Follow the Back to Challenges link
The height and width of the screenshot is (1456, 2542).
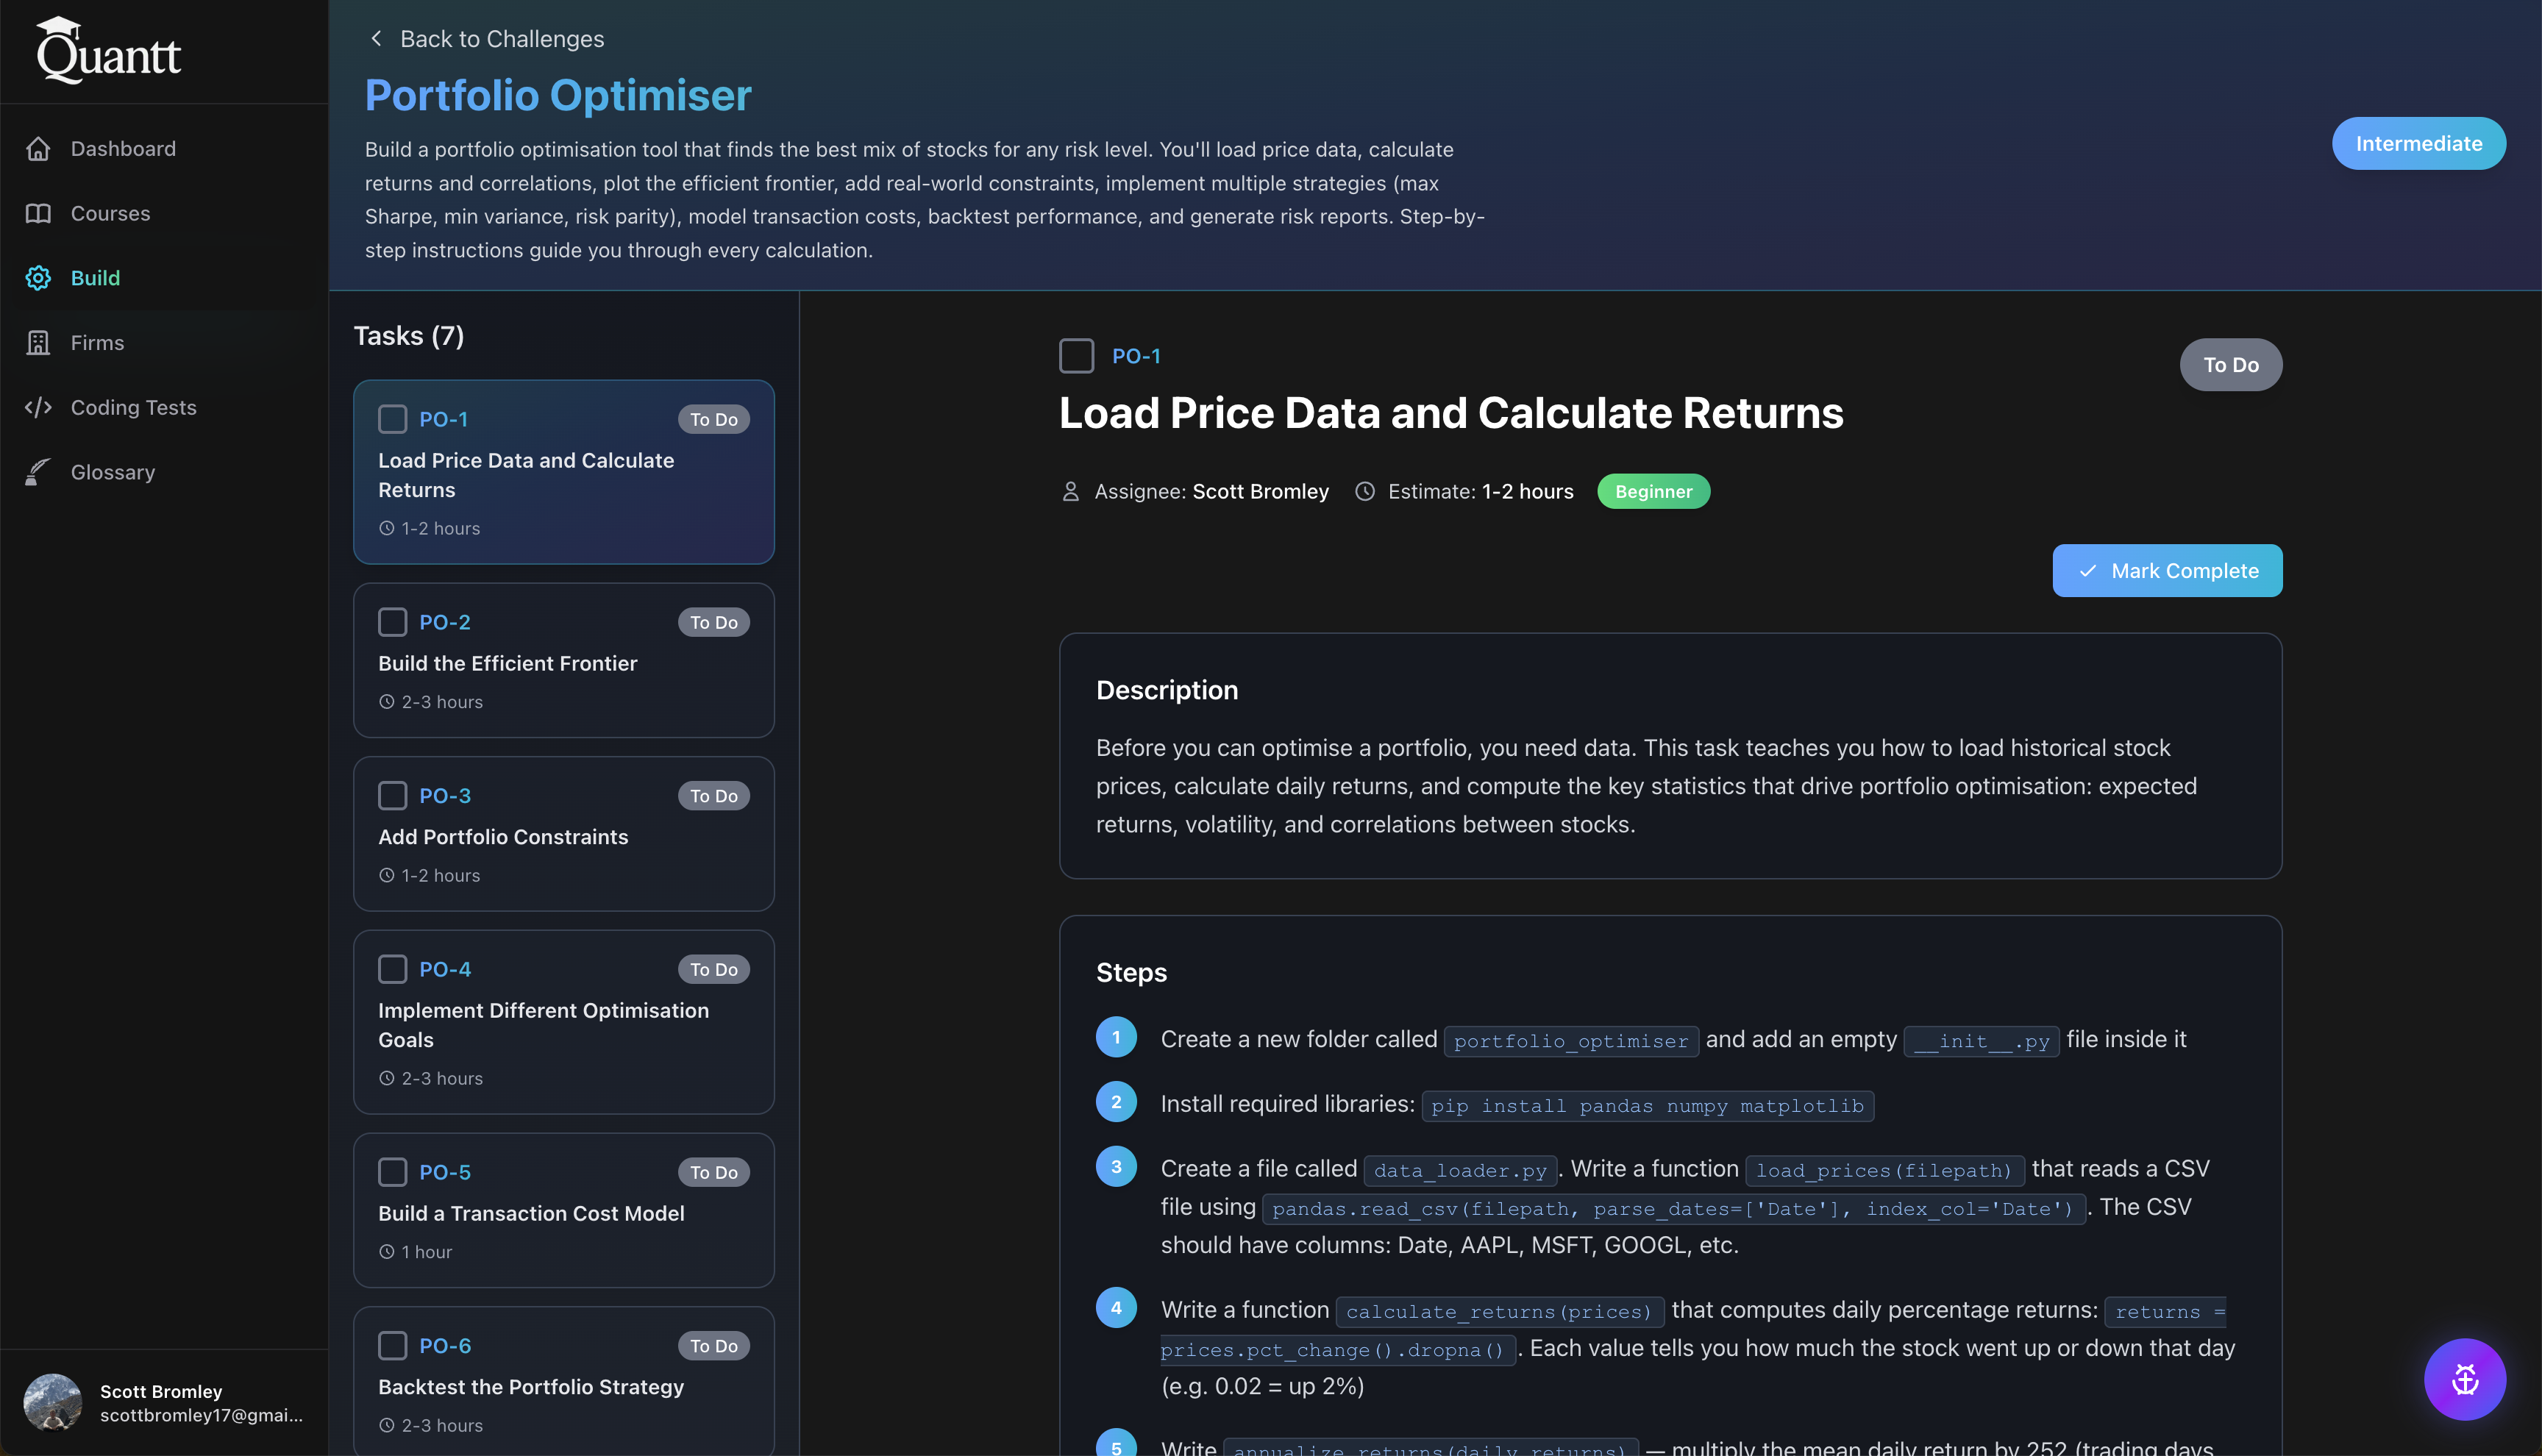pyautogui.click(x=503, y=38)
